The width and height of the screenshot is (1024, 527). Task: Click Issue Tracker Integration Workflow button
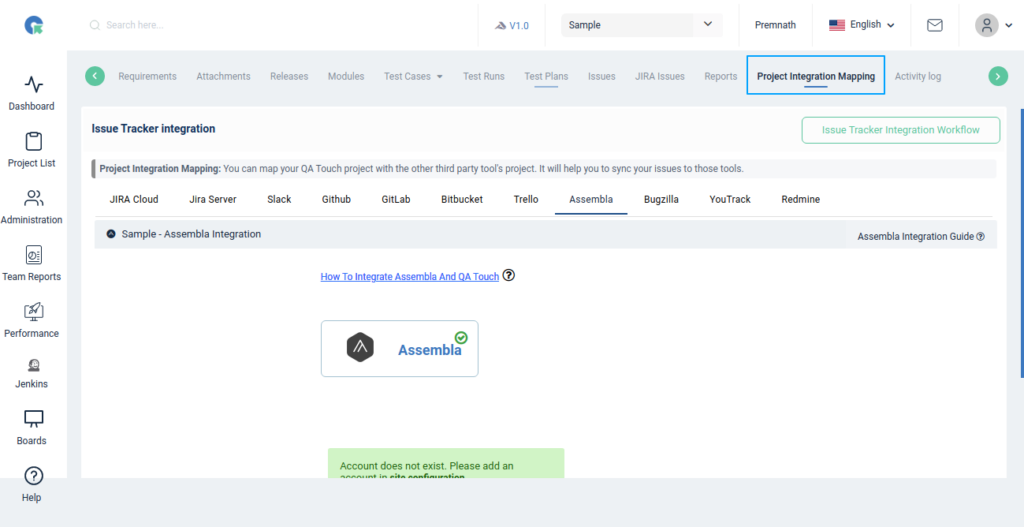tap(901, 130)
